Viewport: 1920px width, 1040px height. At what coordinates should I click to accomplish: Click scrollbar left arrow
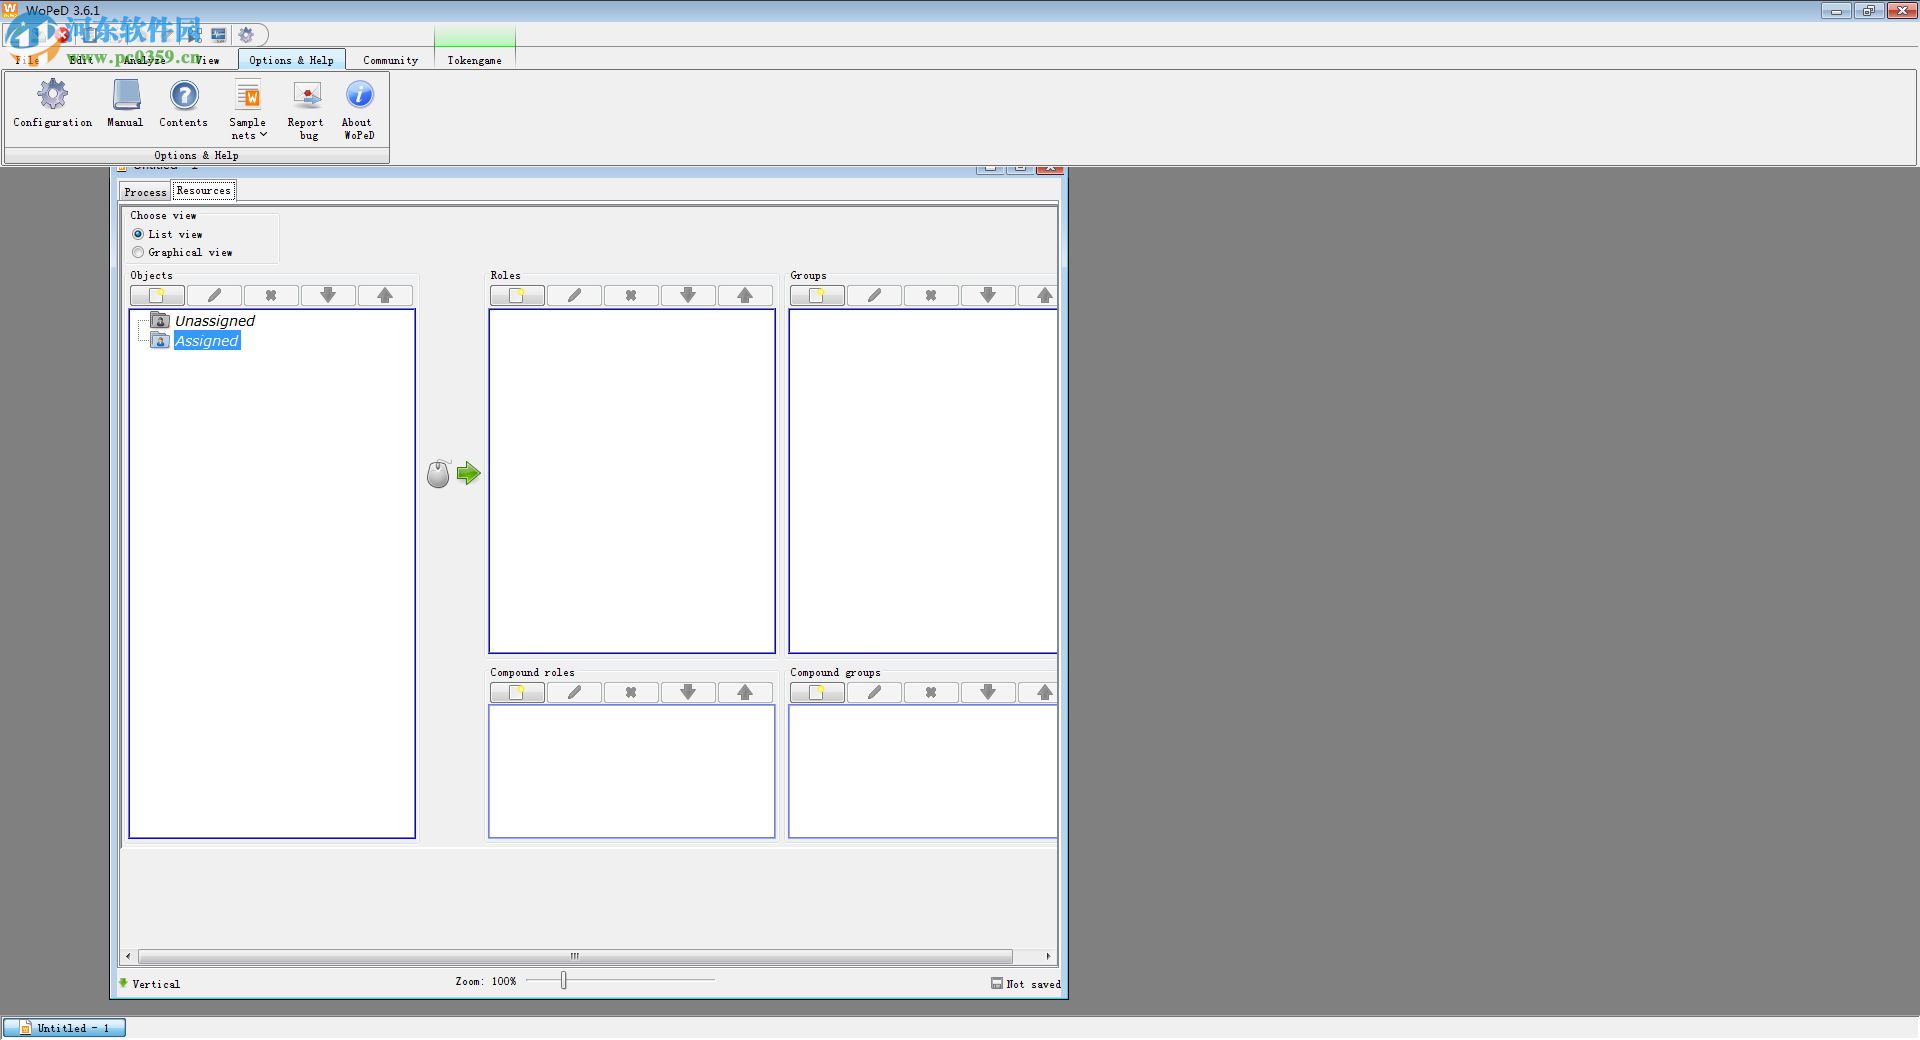point(128,956)
